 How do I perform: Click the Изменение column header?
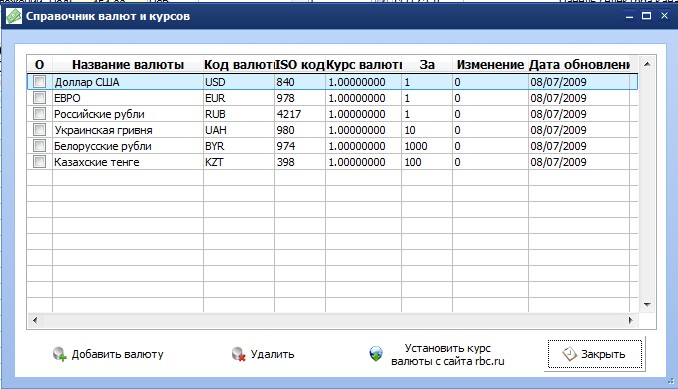pyautogui.click(x=490, y=65)
